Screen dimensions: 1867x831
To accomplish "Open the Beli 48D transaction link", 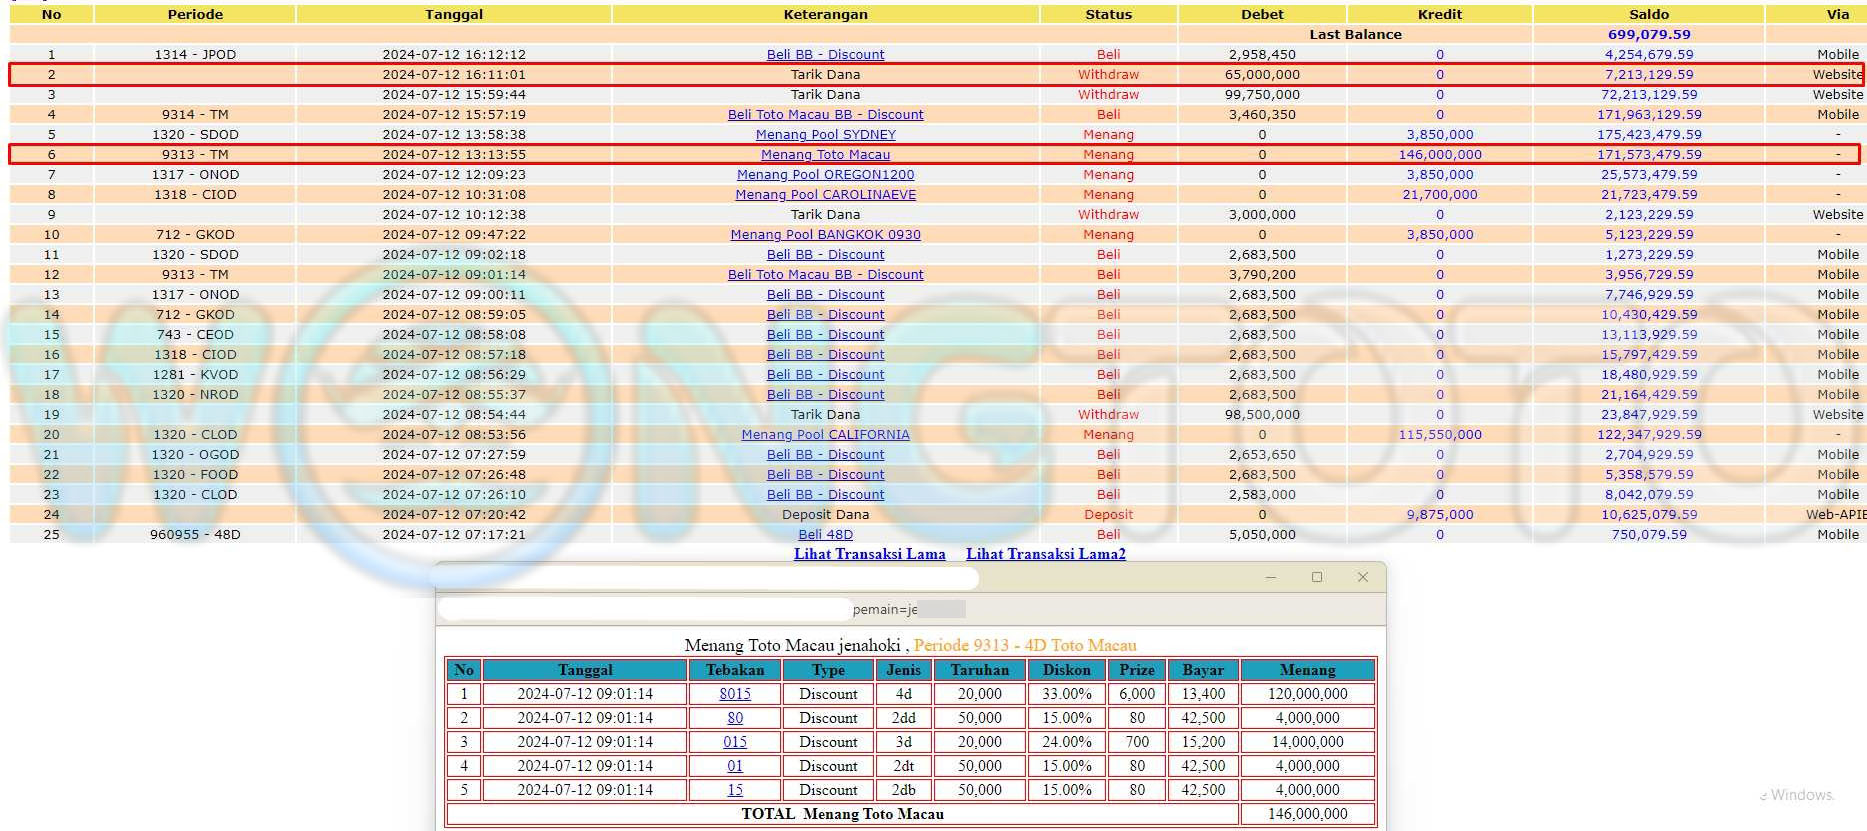I will (825, 534).
